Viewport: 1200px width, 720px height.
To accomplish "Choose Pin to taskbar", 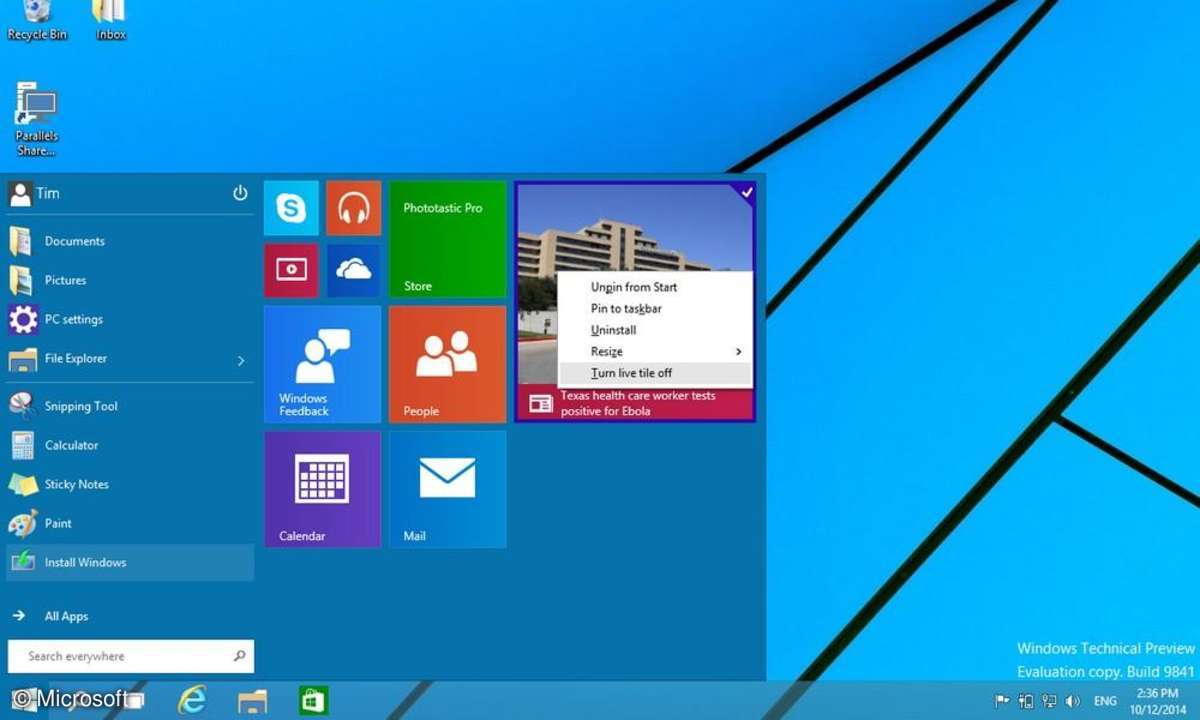I will tap(654, 308).
